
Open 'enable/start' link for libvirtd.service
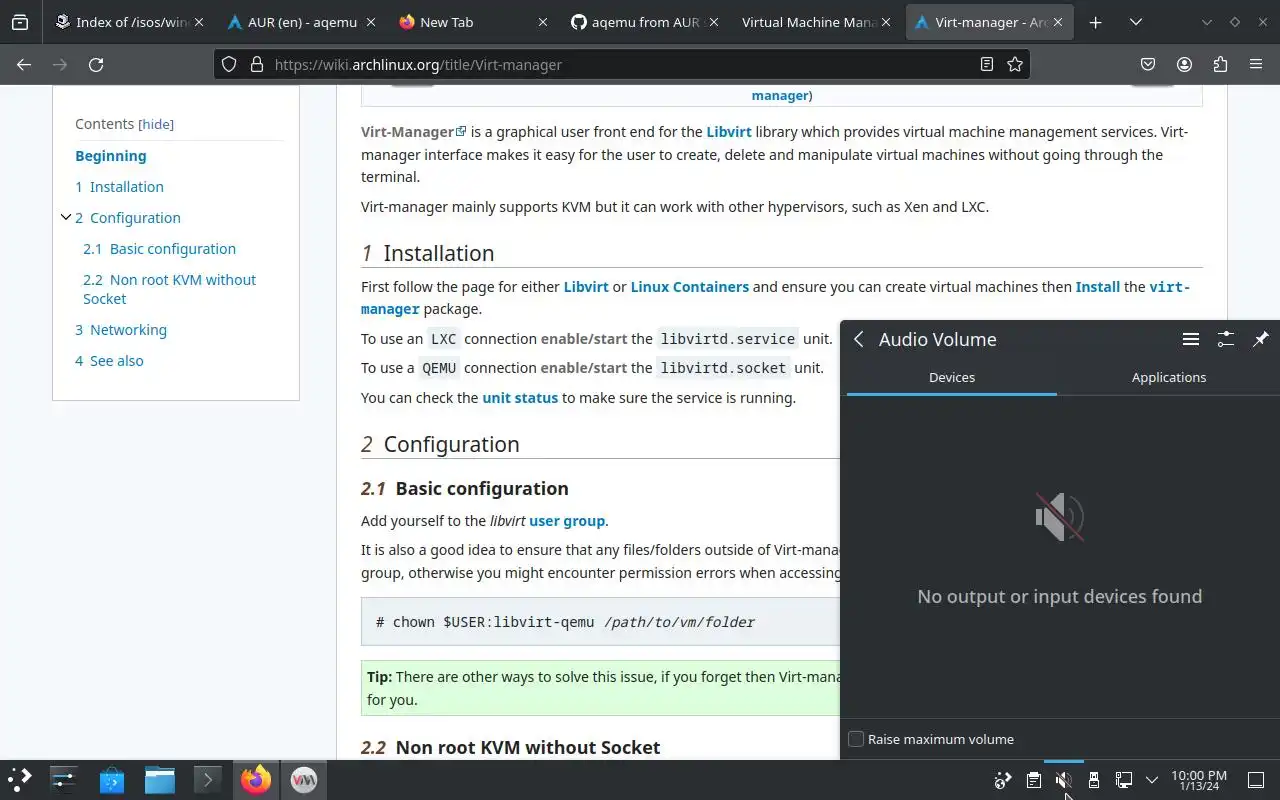[x=584, y=339]
